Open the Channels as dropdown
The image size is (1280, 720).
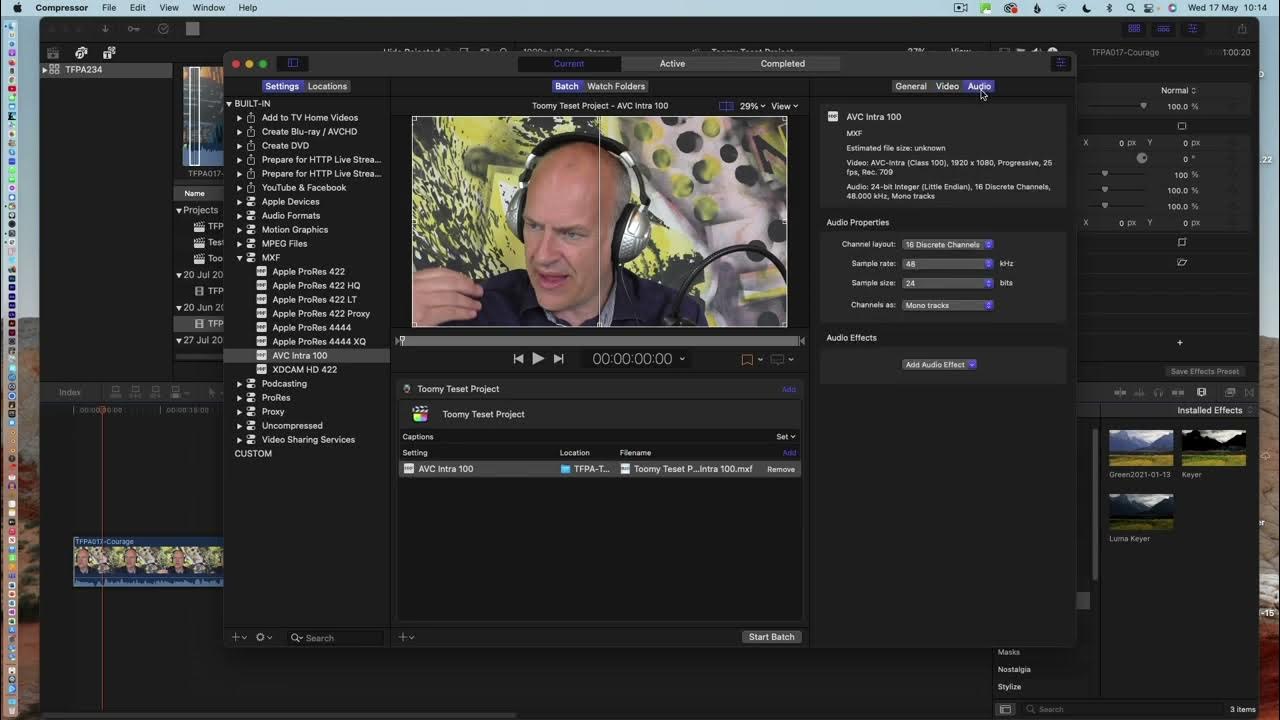[947, 305]
